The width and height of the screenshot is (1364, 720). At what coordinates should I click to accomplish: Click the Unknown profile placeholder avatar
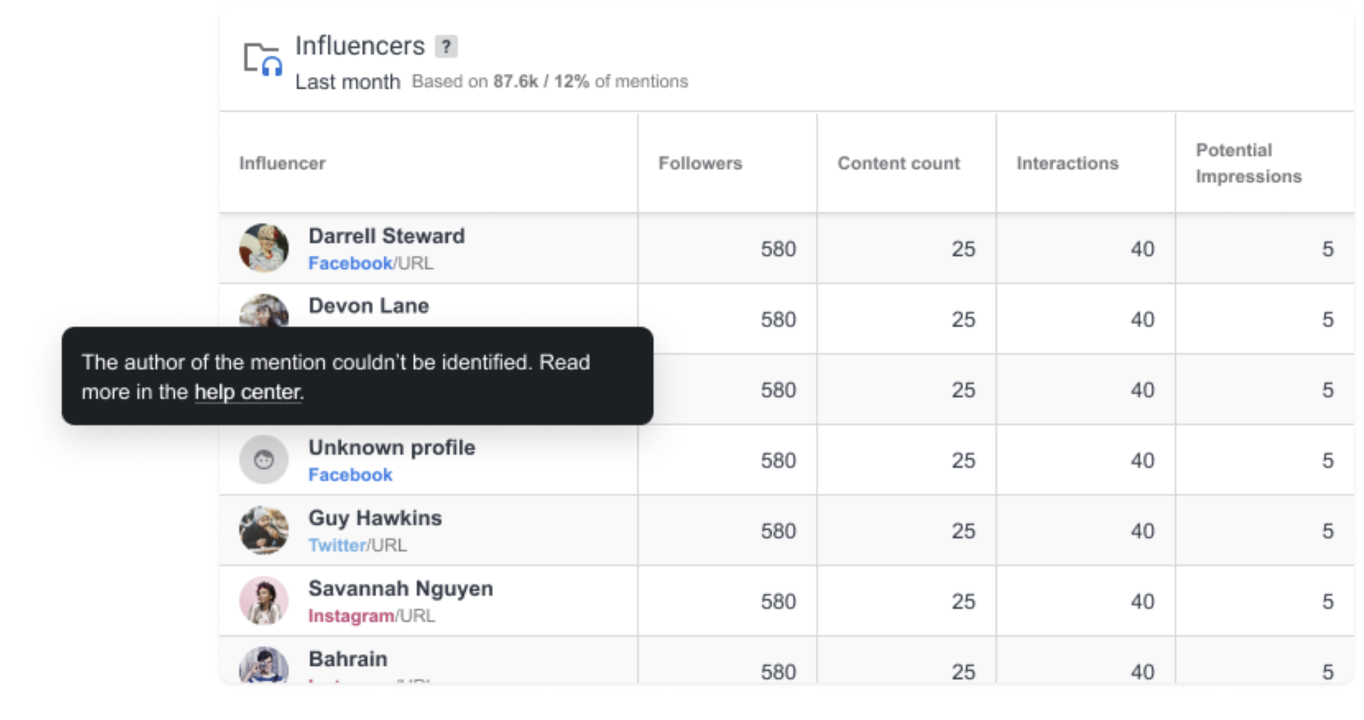pyautogui.click(x=263, y=459)
